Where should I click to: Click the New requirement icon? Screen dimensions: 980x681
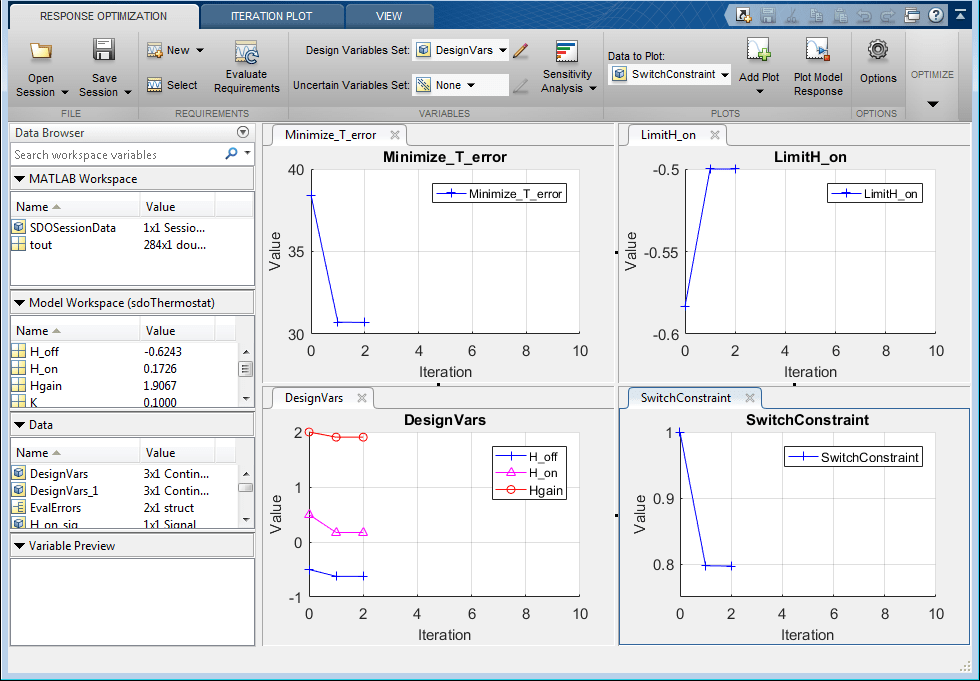pos(154,51)
